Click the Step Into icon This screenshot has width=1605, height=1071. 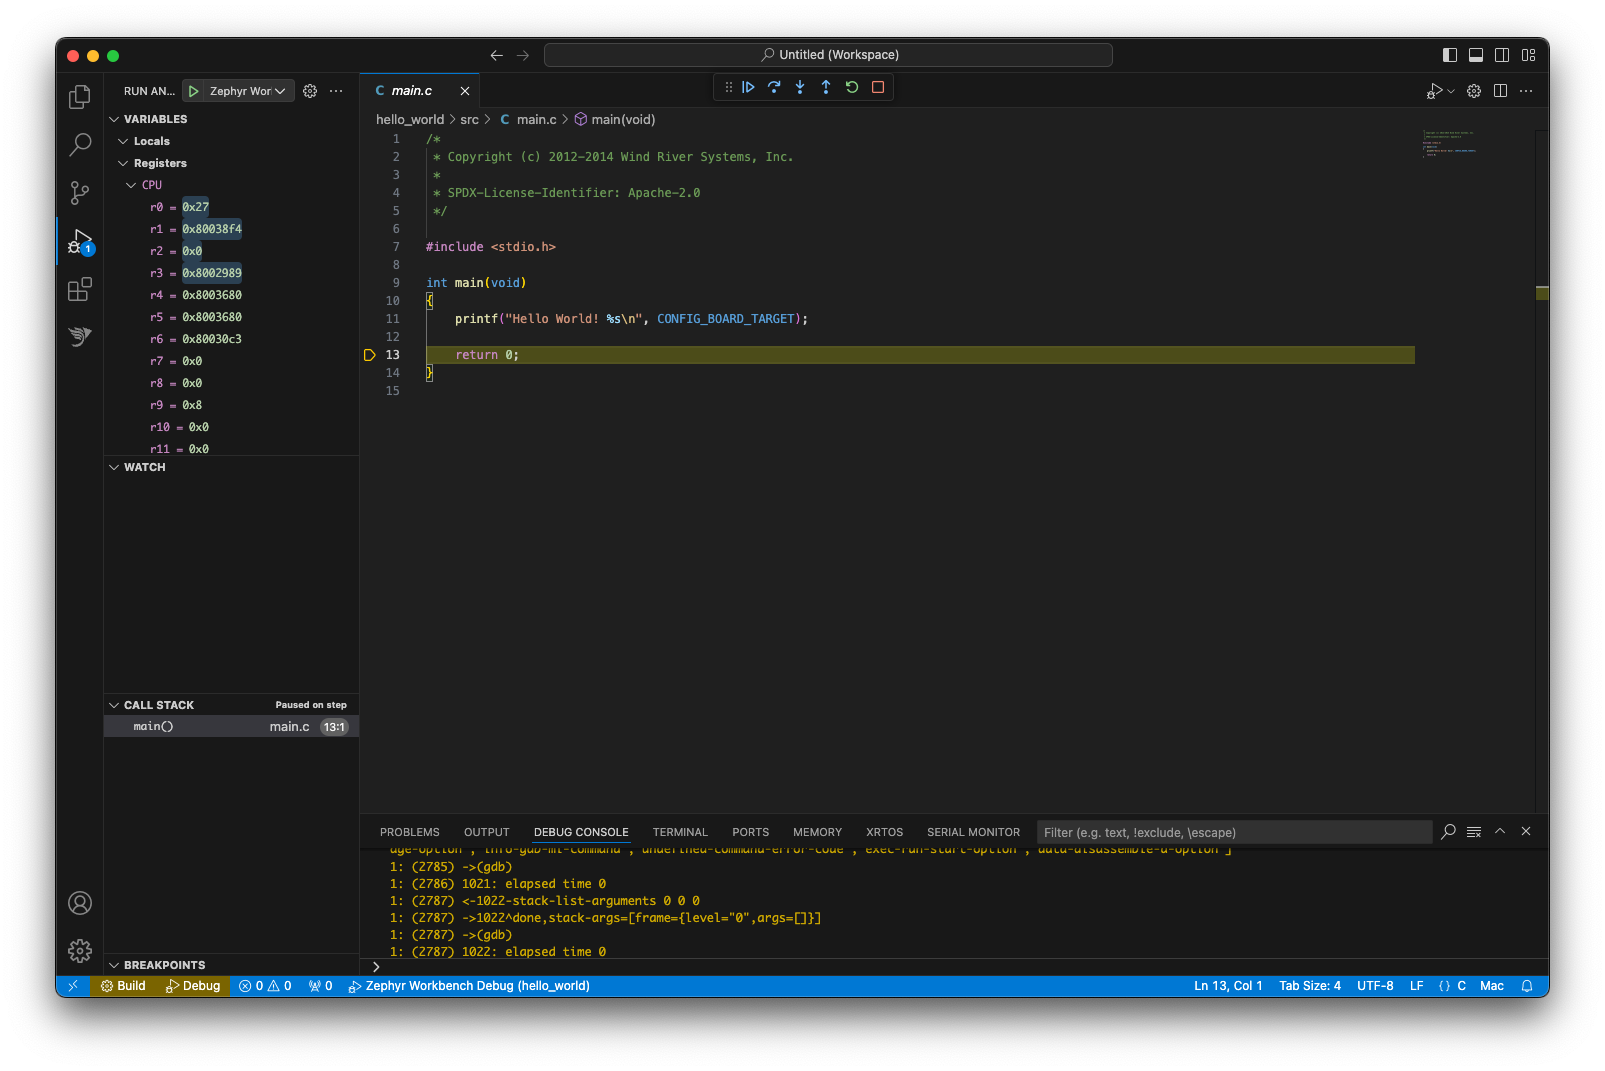click(x=800, y=87)
